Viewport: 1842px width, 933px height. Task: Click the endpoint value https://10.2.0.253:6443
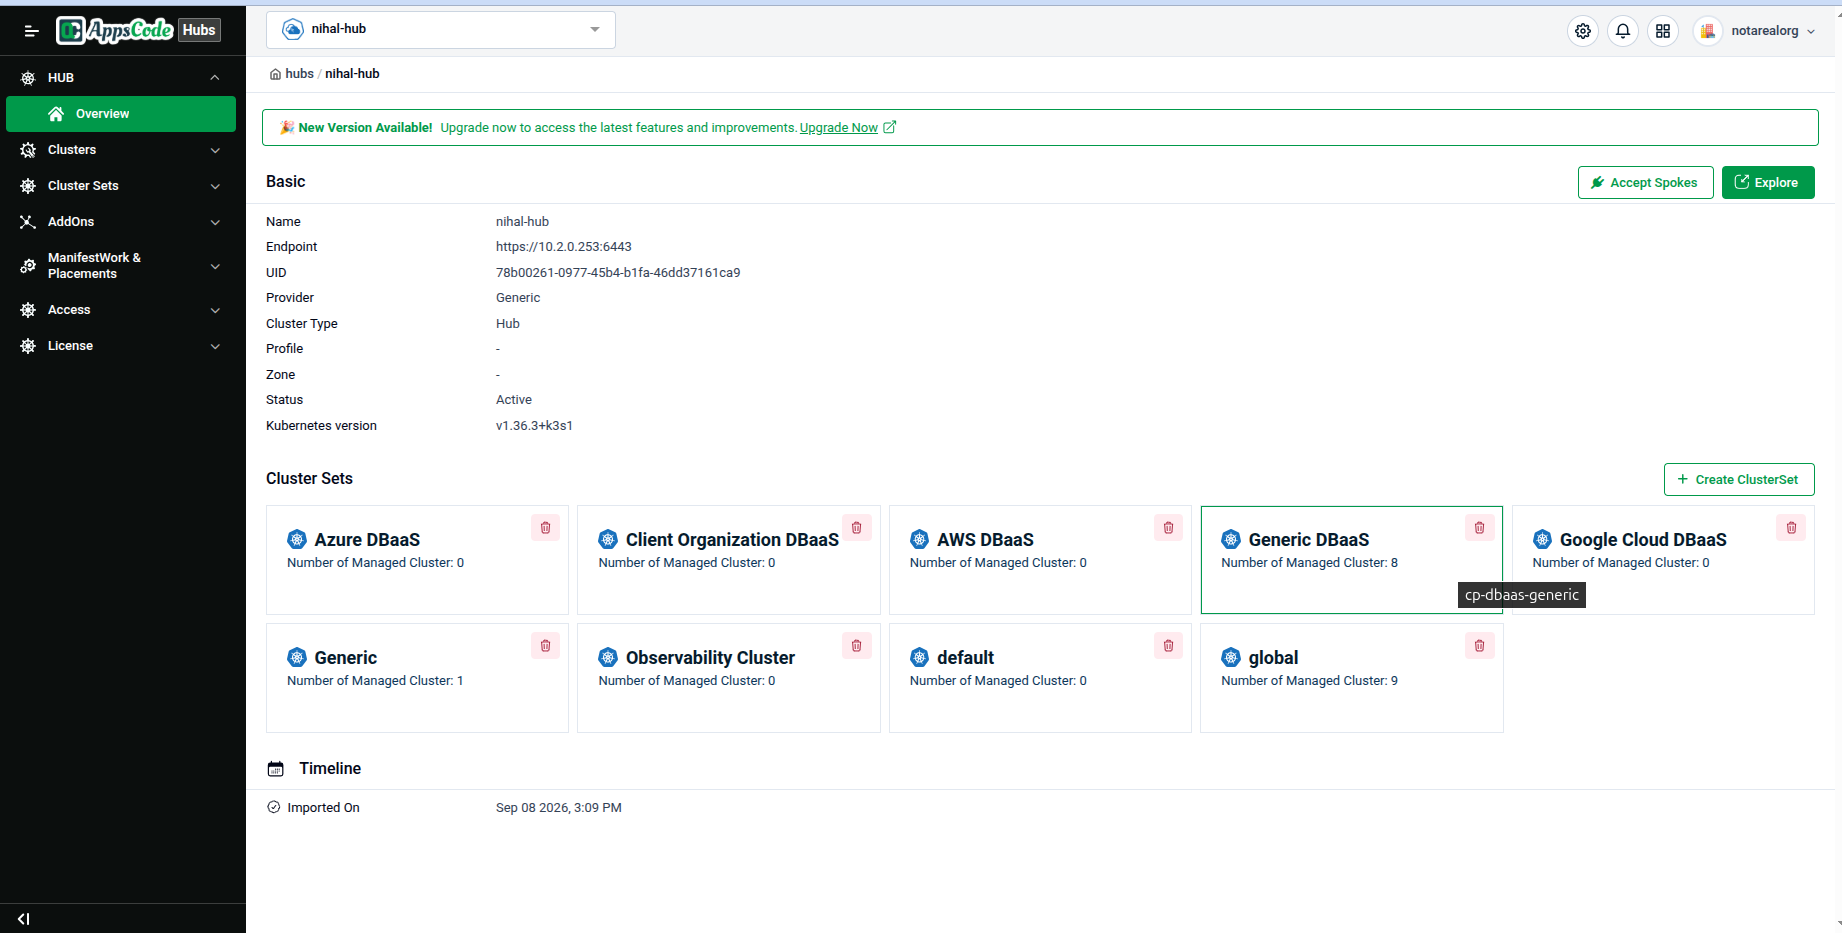[564, 247]
